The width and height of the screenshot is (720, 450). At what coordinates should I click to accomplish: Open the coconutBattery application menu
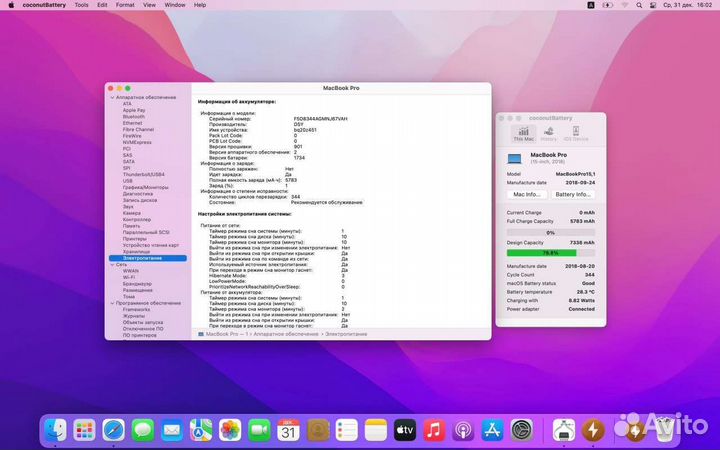pyautogui.click(x=44, y=5)
